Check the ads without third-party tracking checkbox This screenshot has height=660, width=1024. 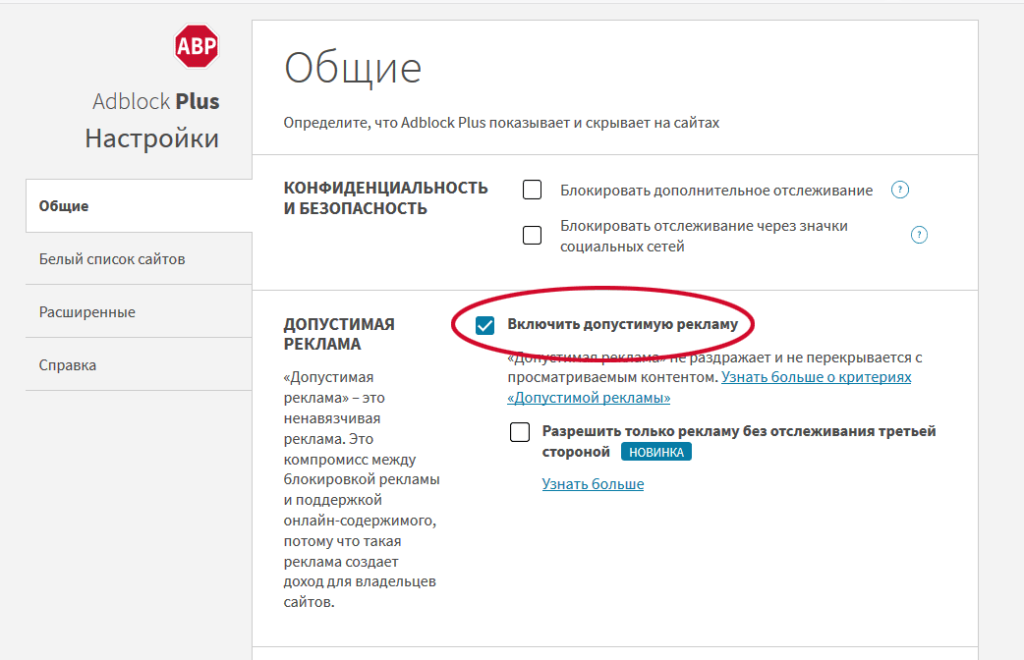click(520, 432)
